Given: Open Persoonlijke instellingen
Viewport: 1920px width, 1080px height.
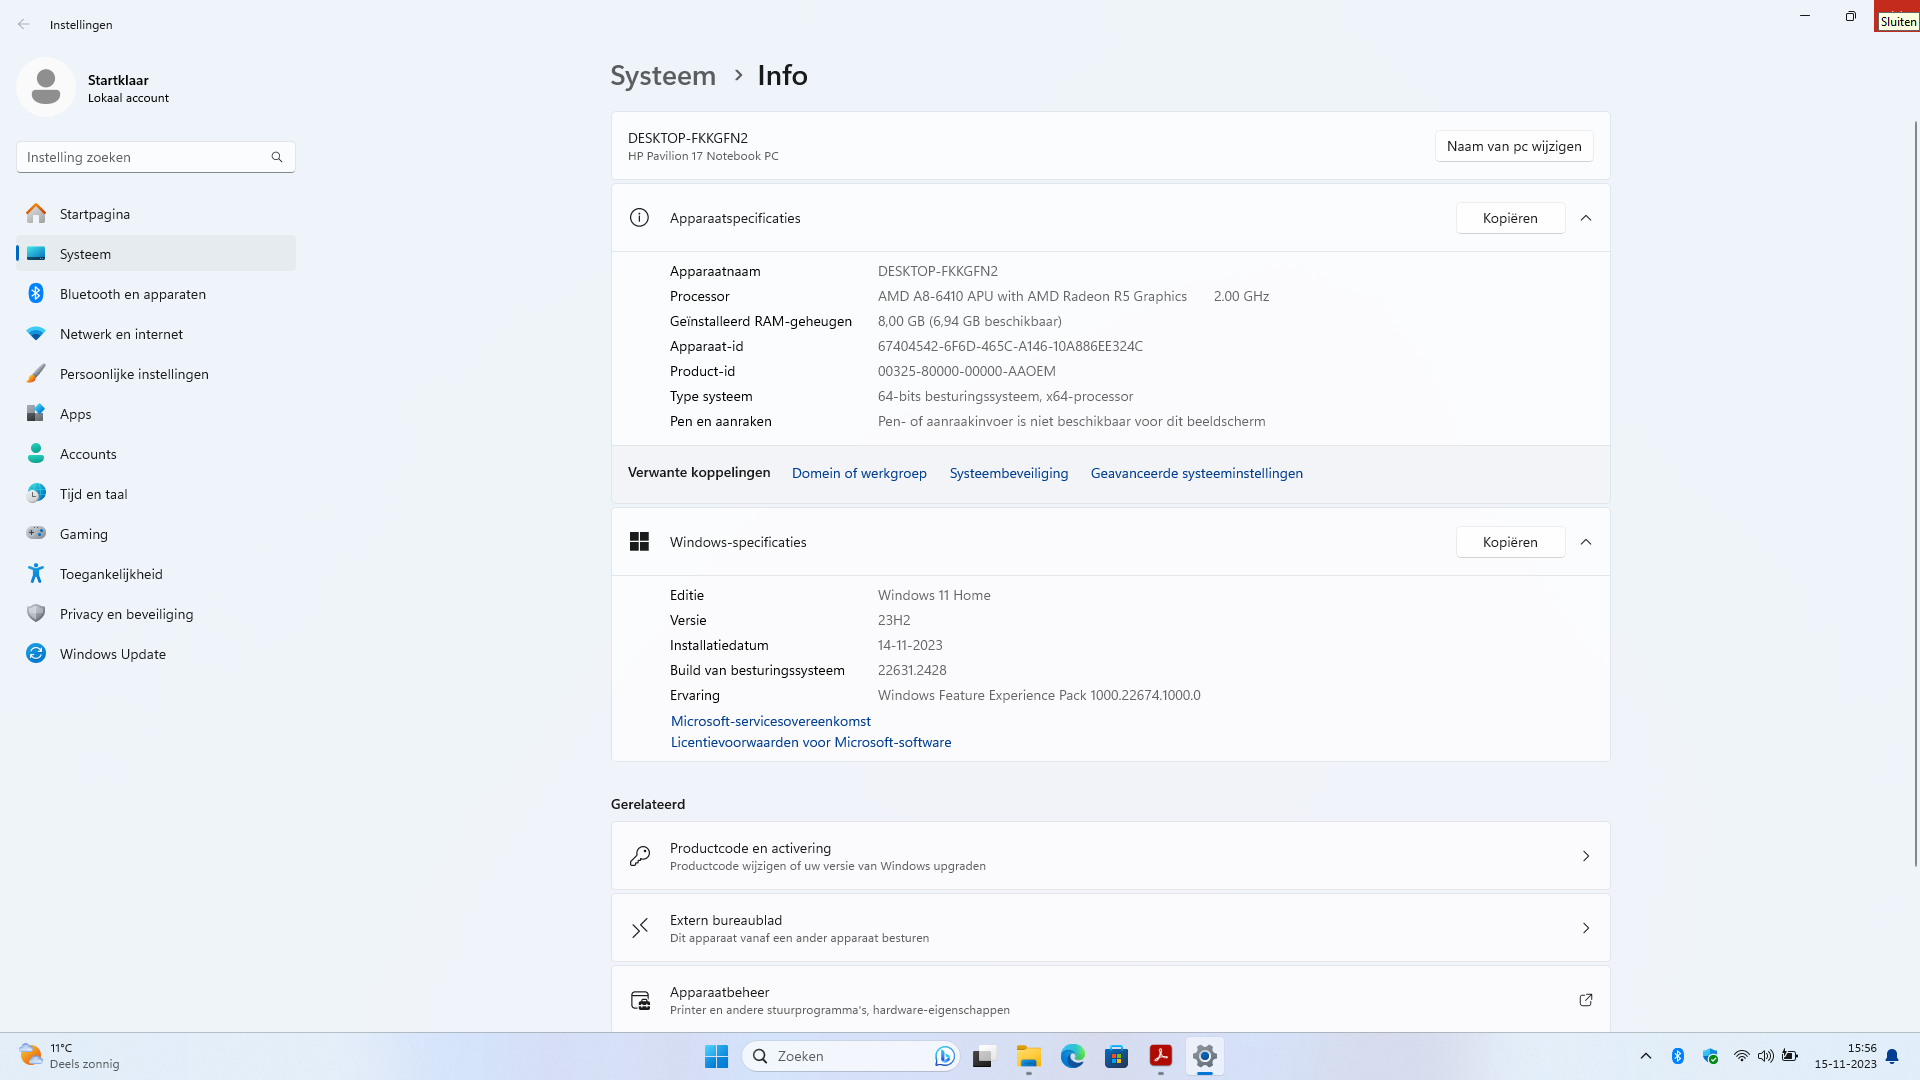Looking at the screenshot, I should [156, 374].
